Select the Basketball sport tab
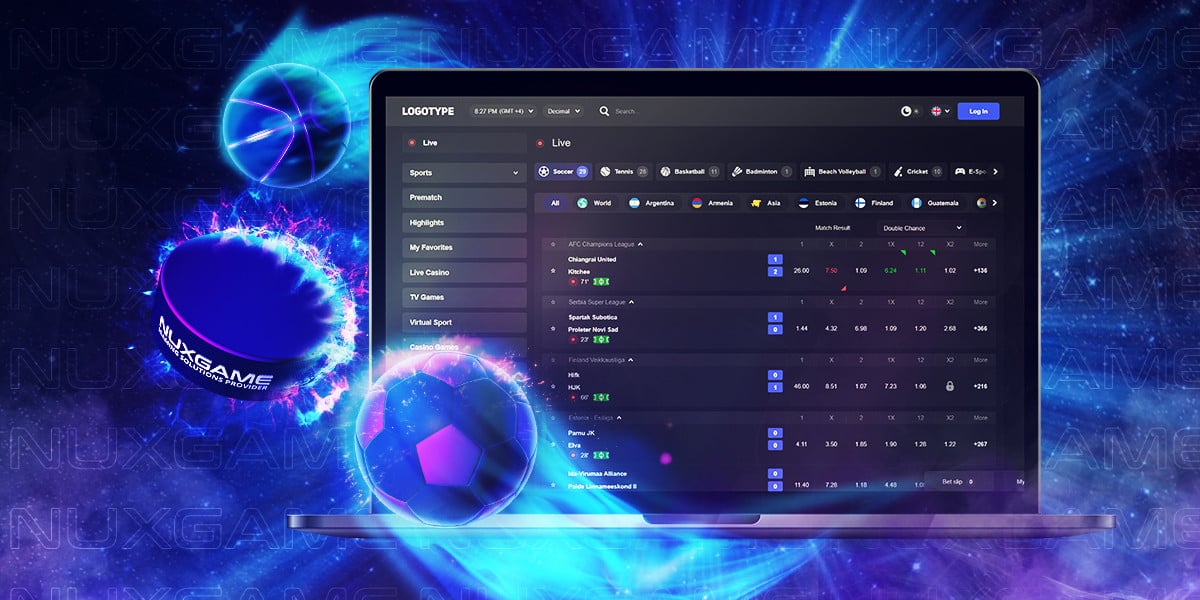This screenshot has width=1200, height=600. tap(689, 172)
